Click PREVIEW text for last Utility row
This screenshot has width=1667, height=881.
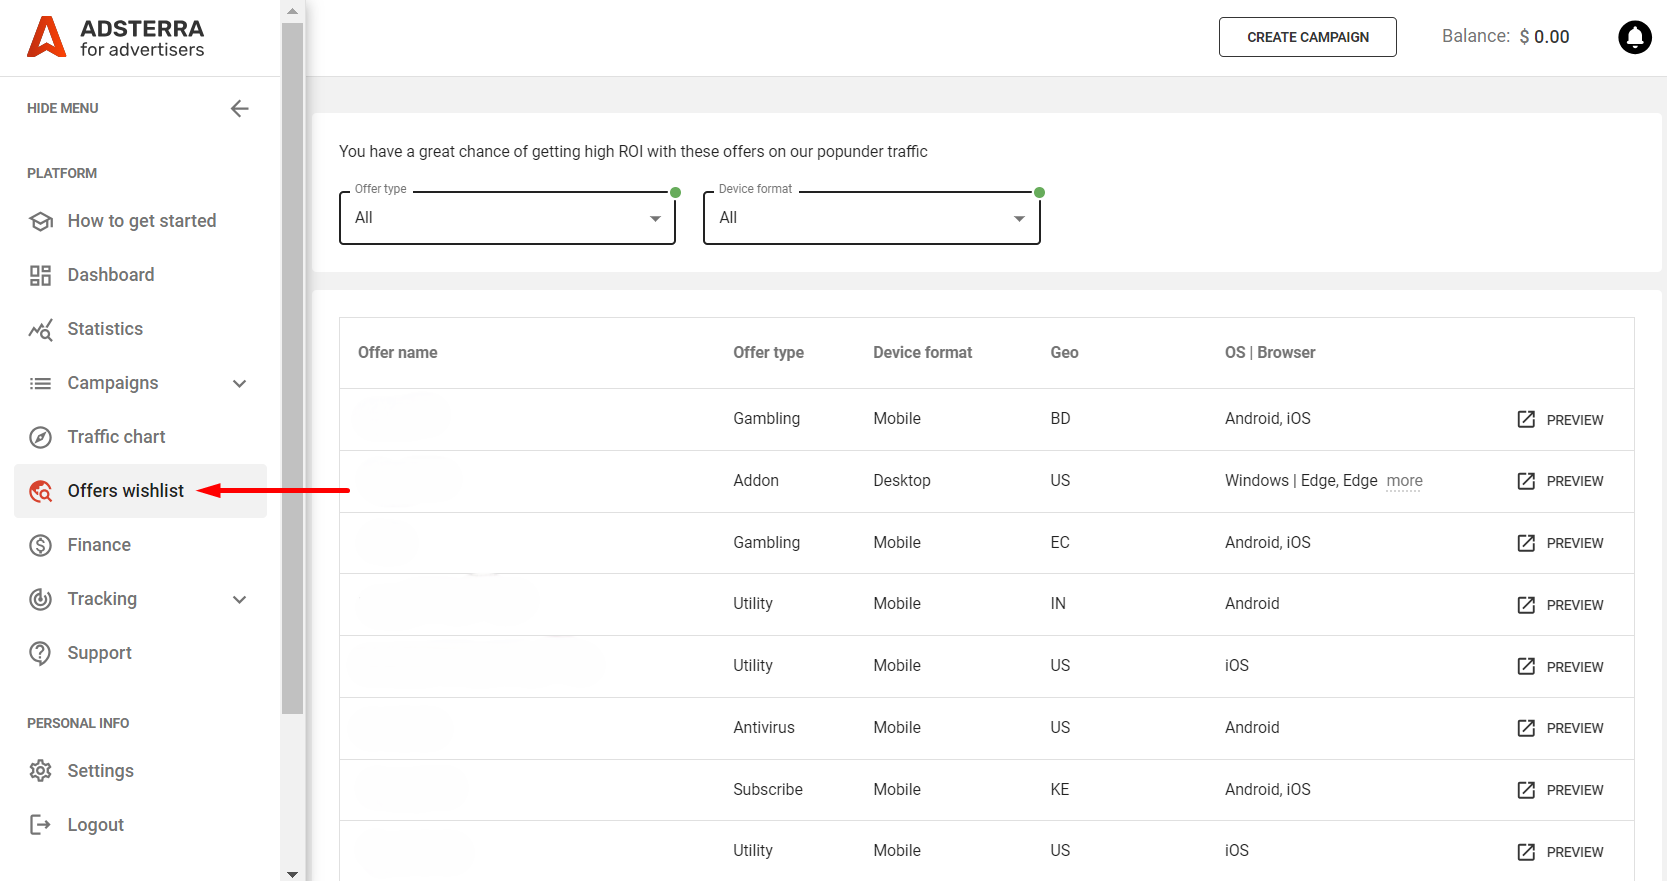(x=1575, y=852)
